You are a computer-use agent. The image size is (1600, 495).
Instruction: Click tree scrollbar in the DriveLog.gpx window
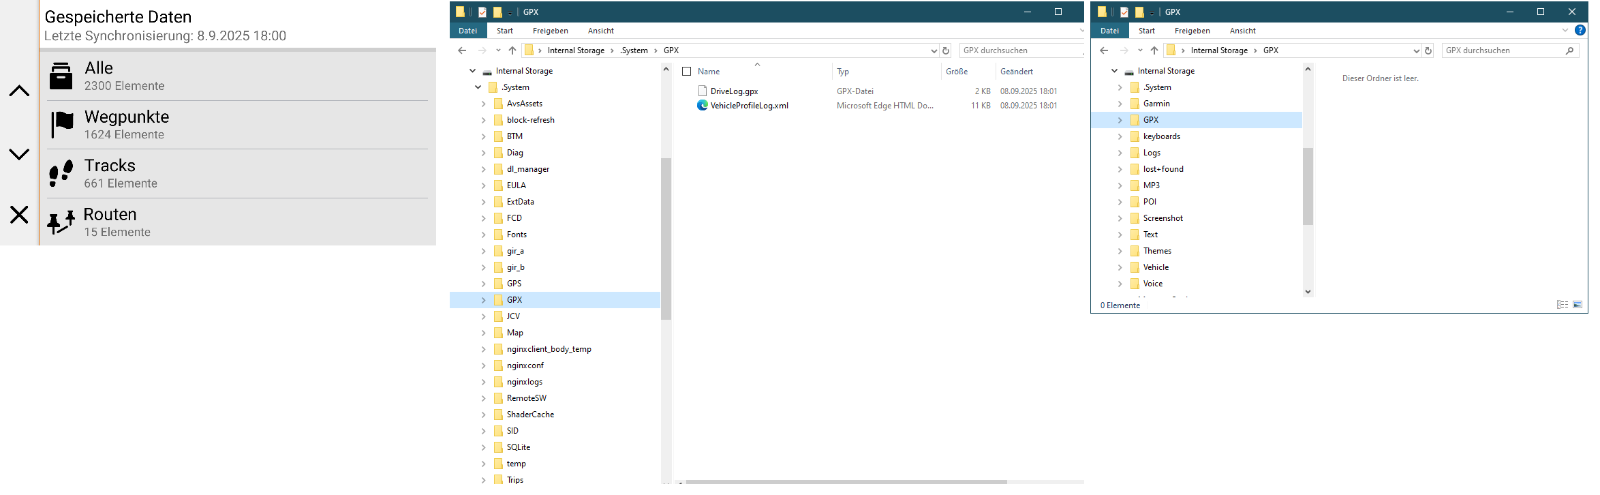click(666, 238)
